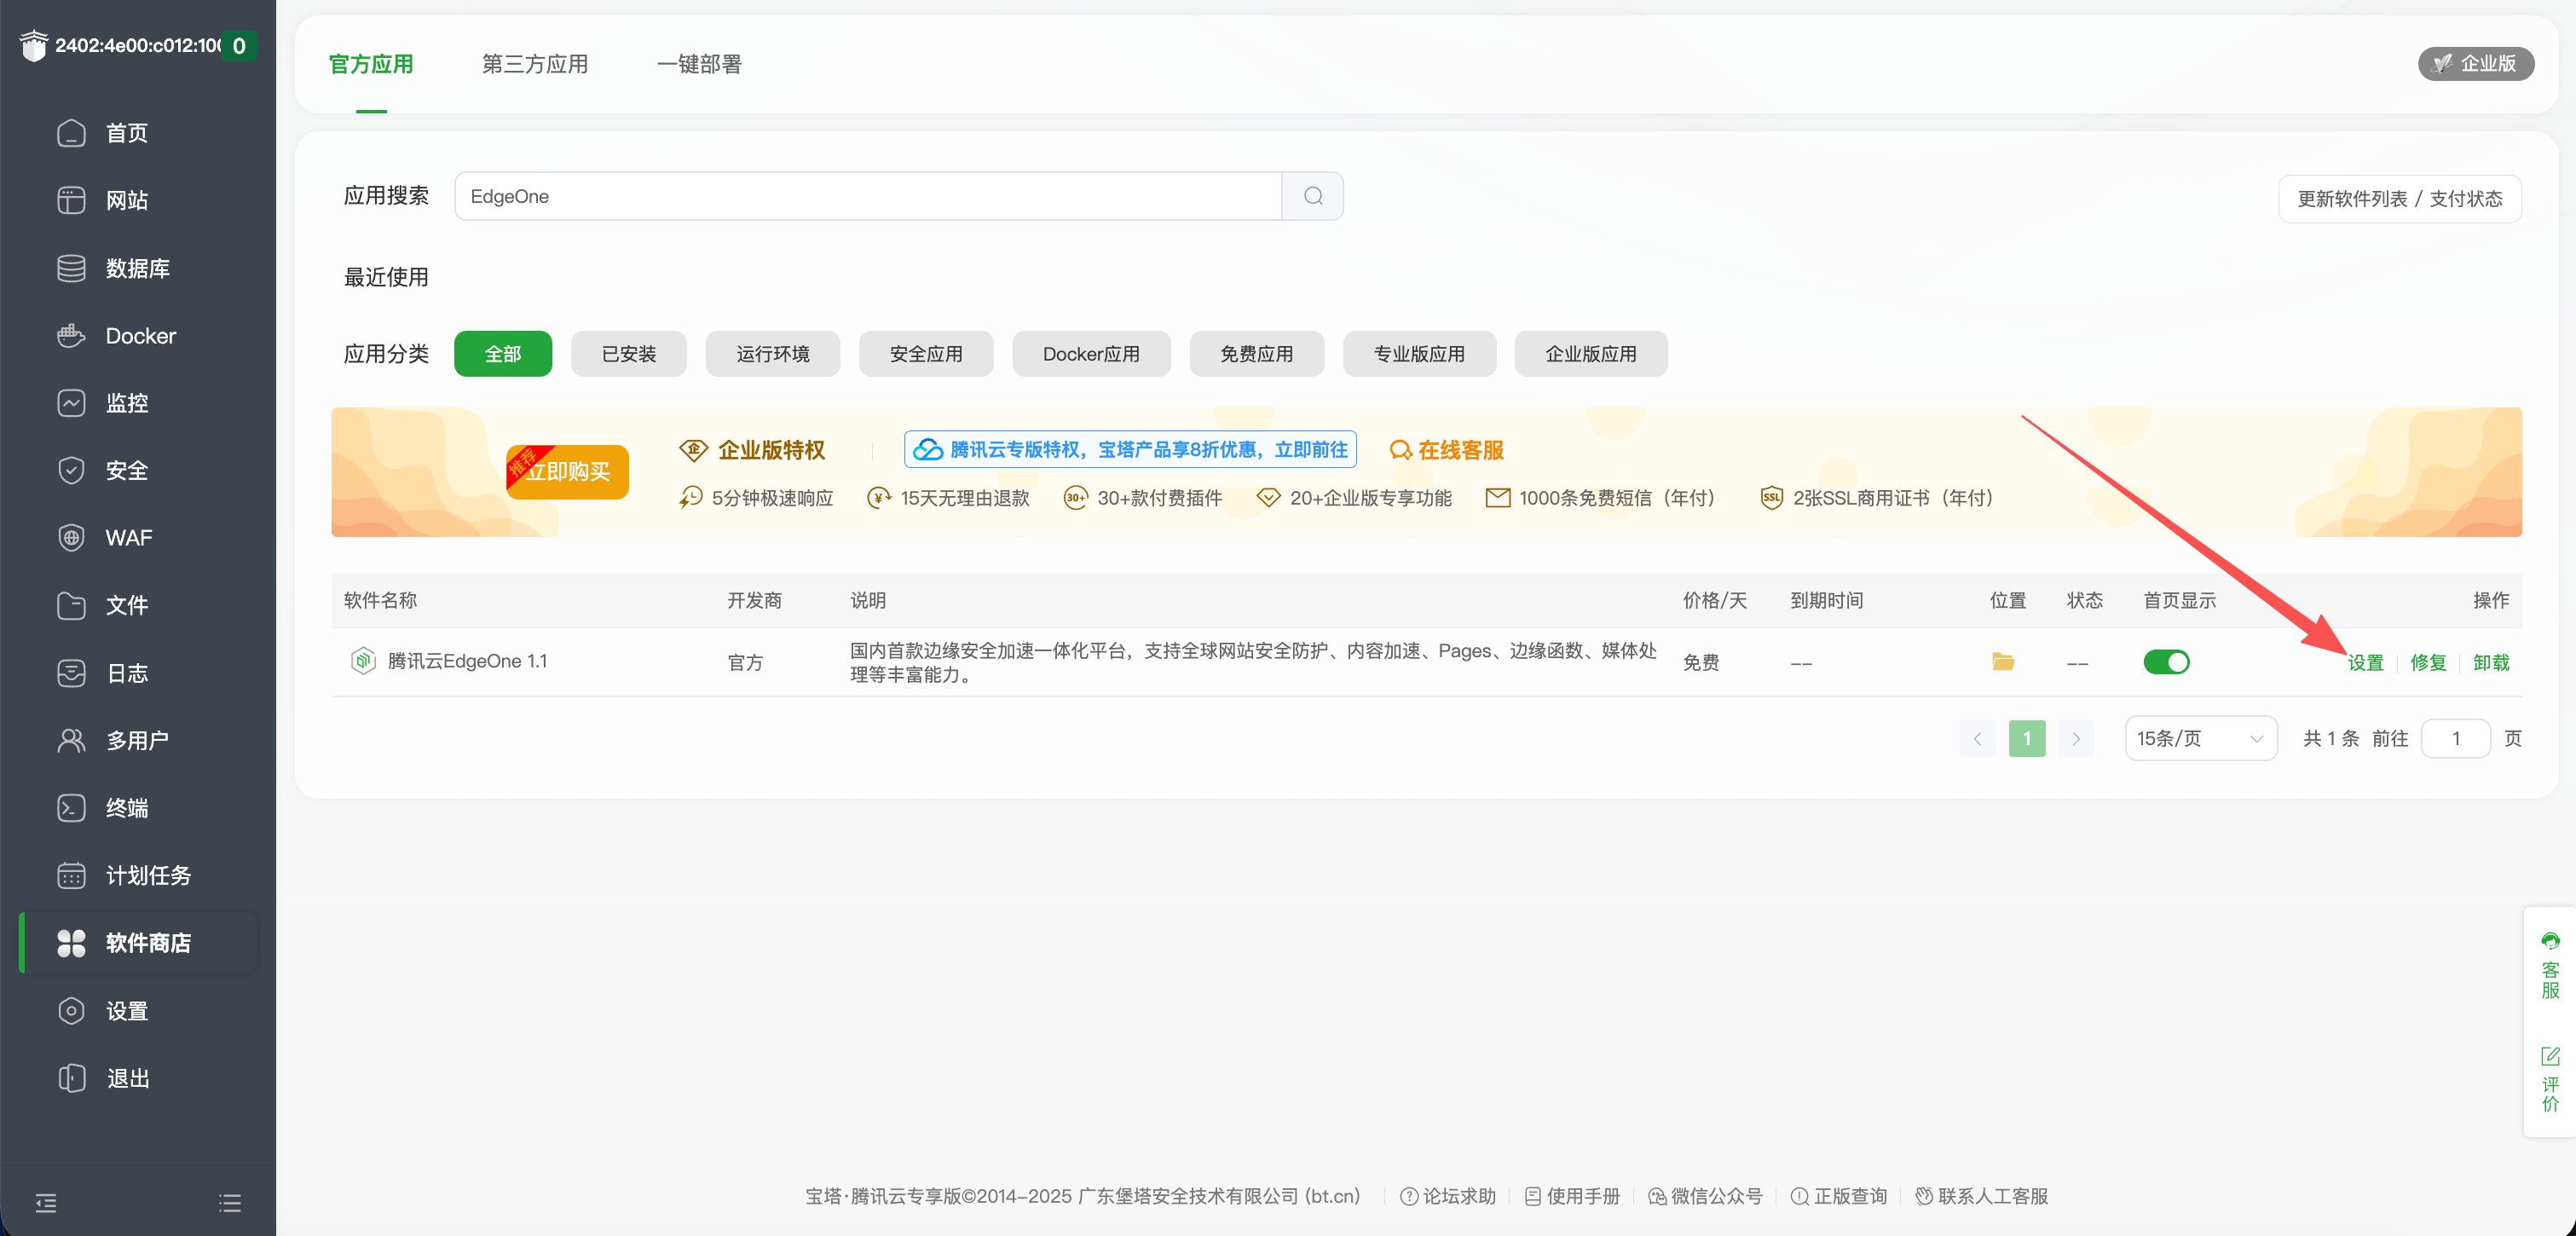Open the 日志 logs section

pyautogui.click(x=126, y=673)
